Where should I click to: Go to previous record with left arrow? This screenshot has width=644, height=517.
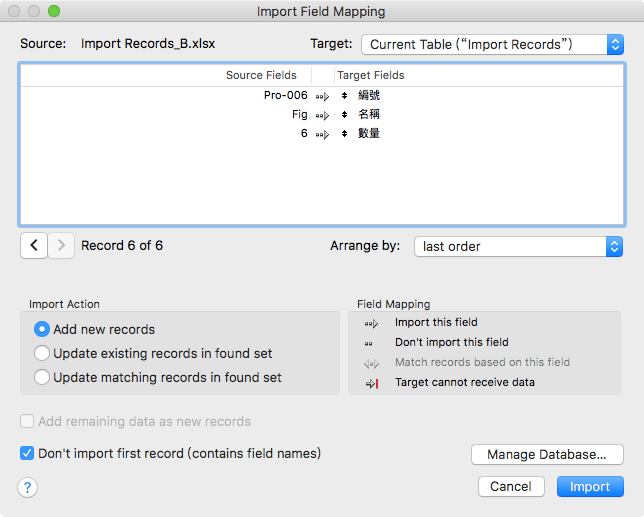click(x=33, y=246)
